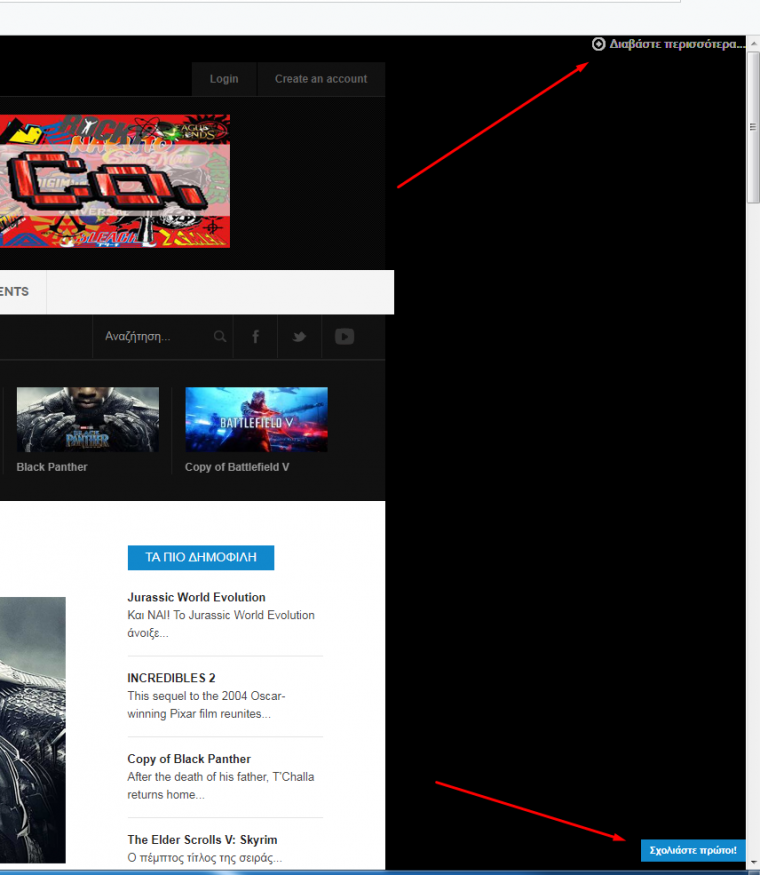
Task: Open the Facebook social icon
Action: tap(255, 337)
